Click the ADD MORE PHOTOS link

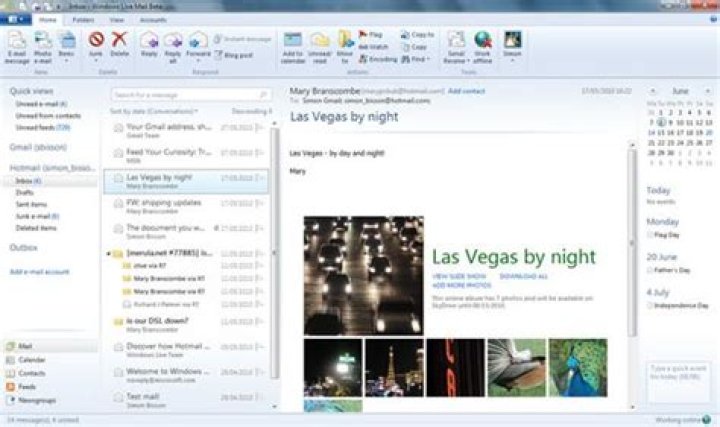tap(461, 286)
